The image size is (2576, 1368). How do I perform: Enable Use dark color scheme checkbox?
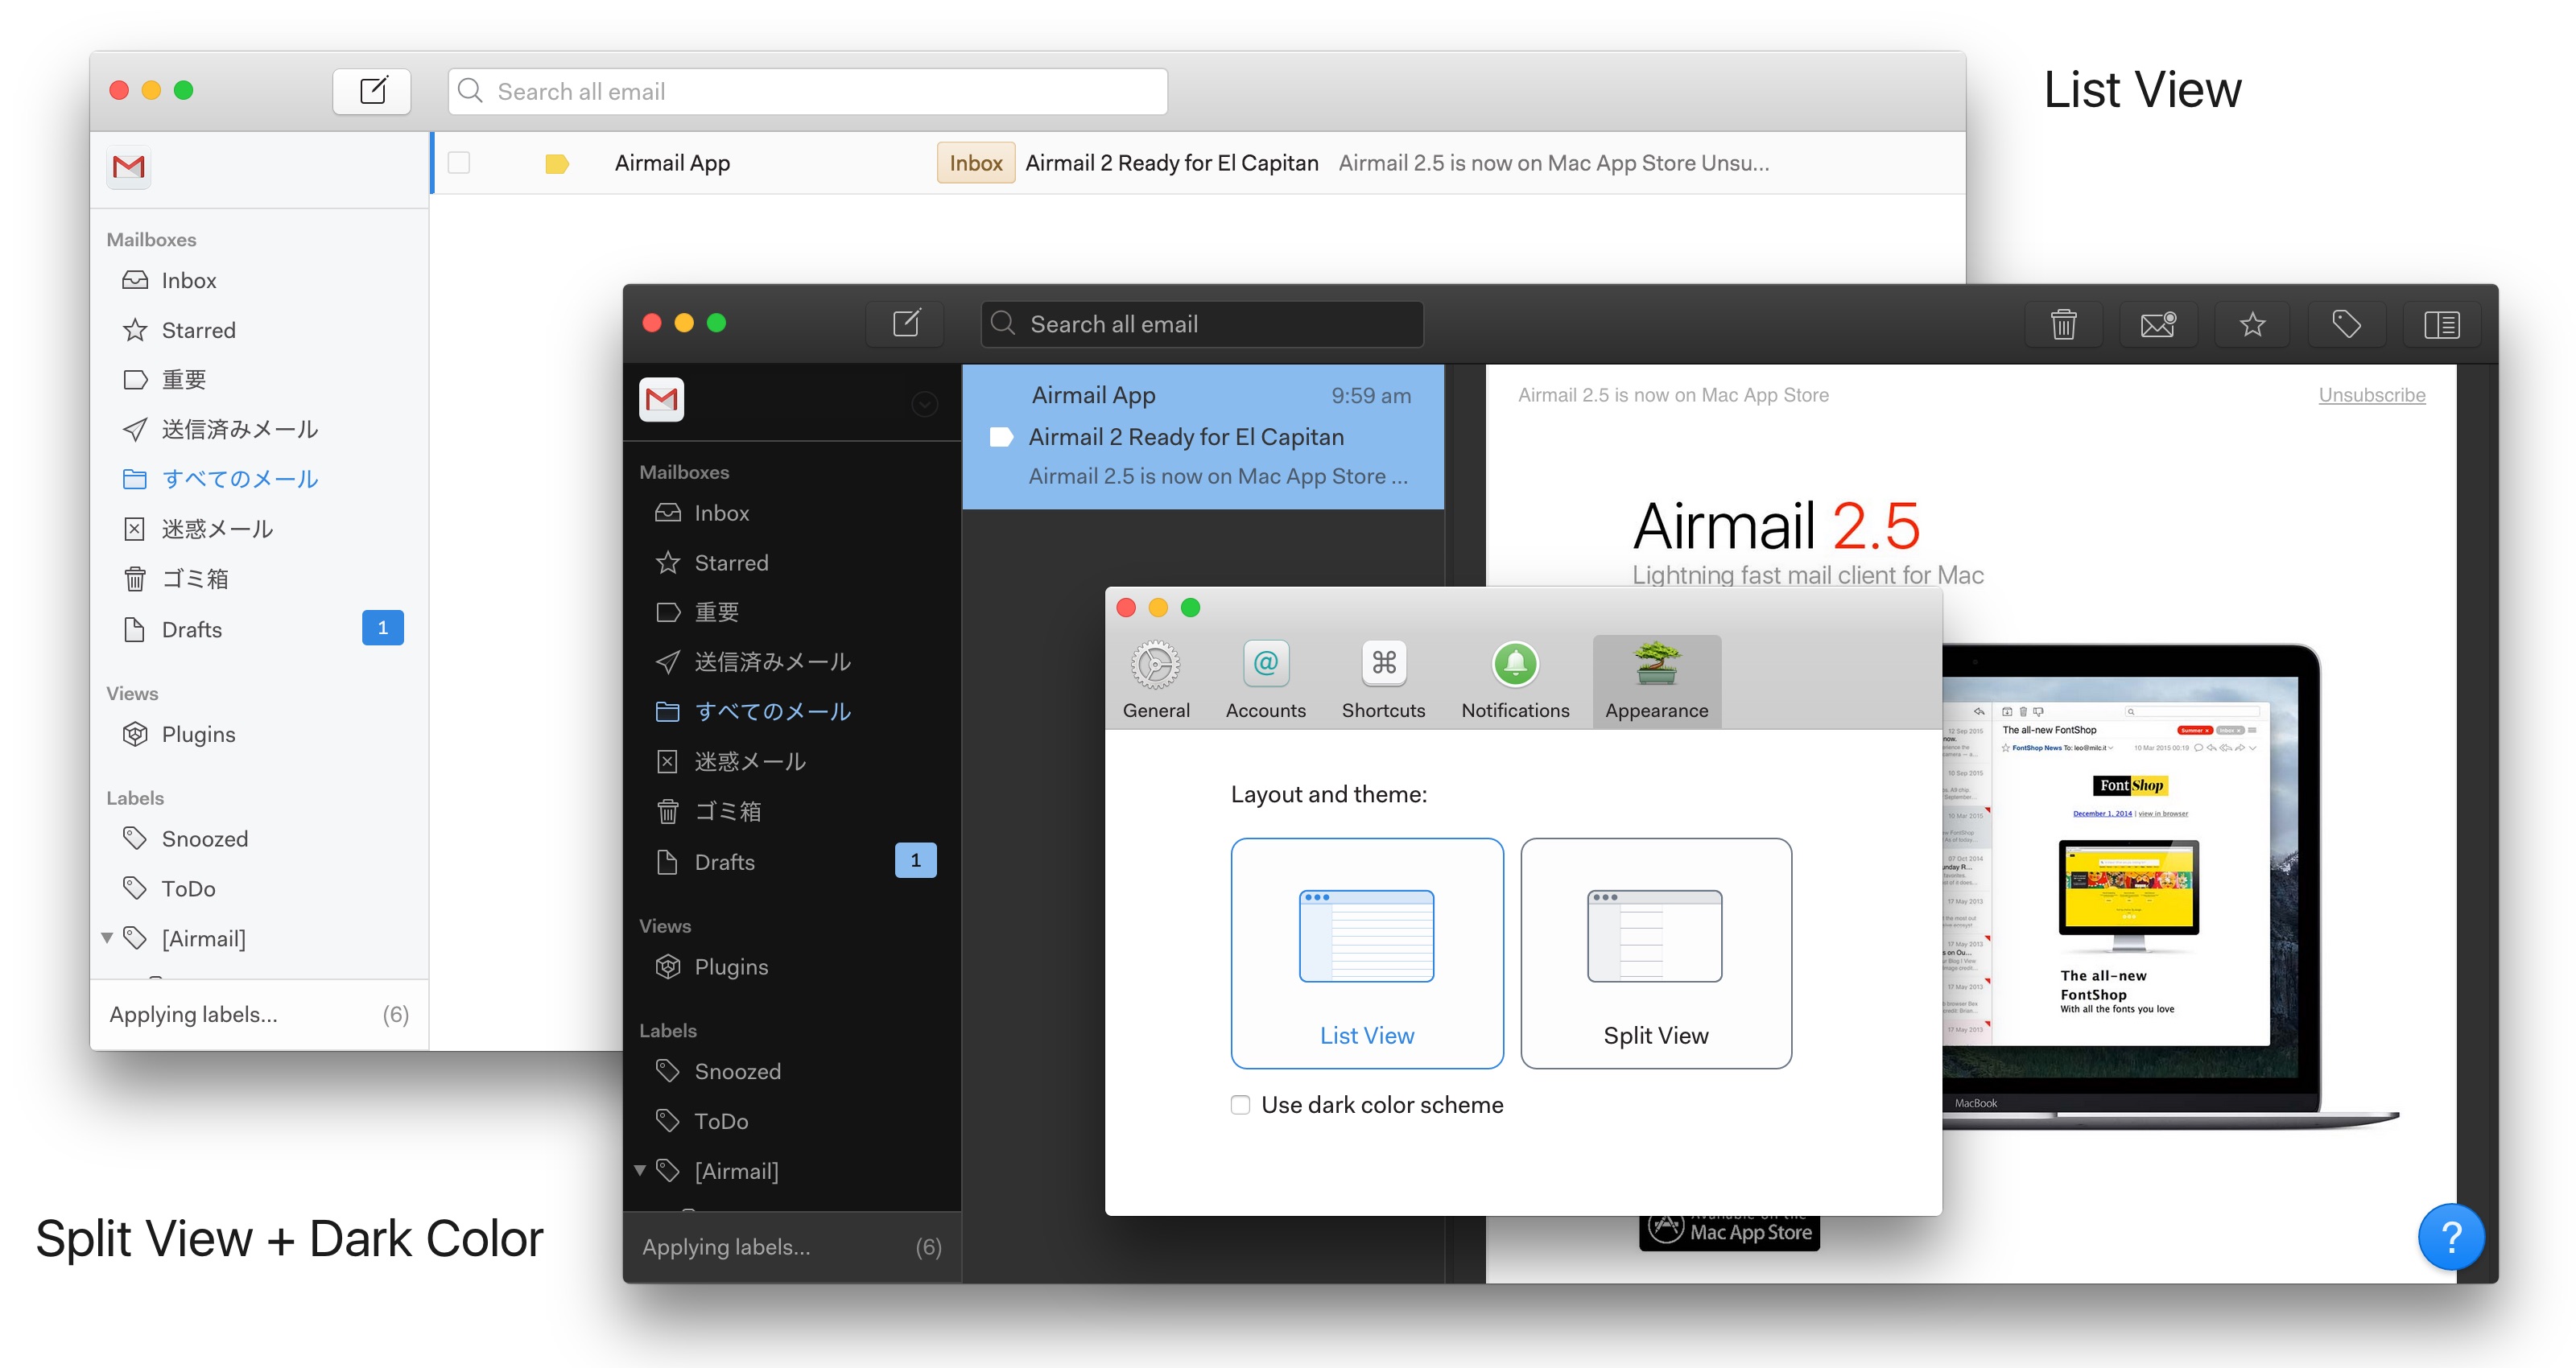(1240, 1105)
